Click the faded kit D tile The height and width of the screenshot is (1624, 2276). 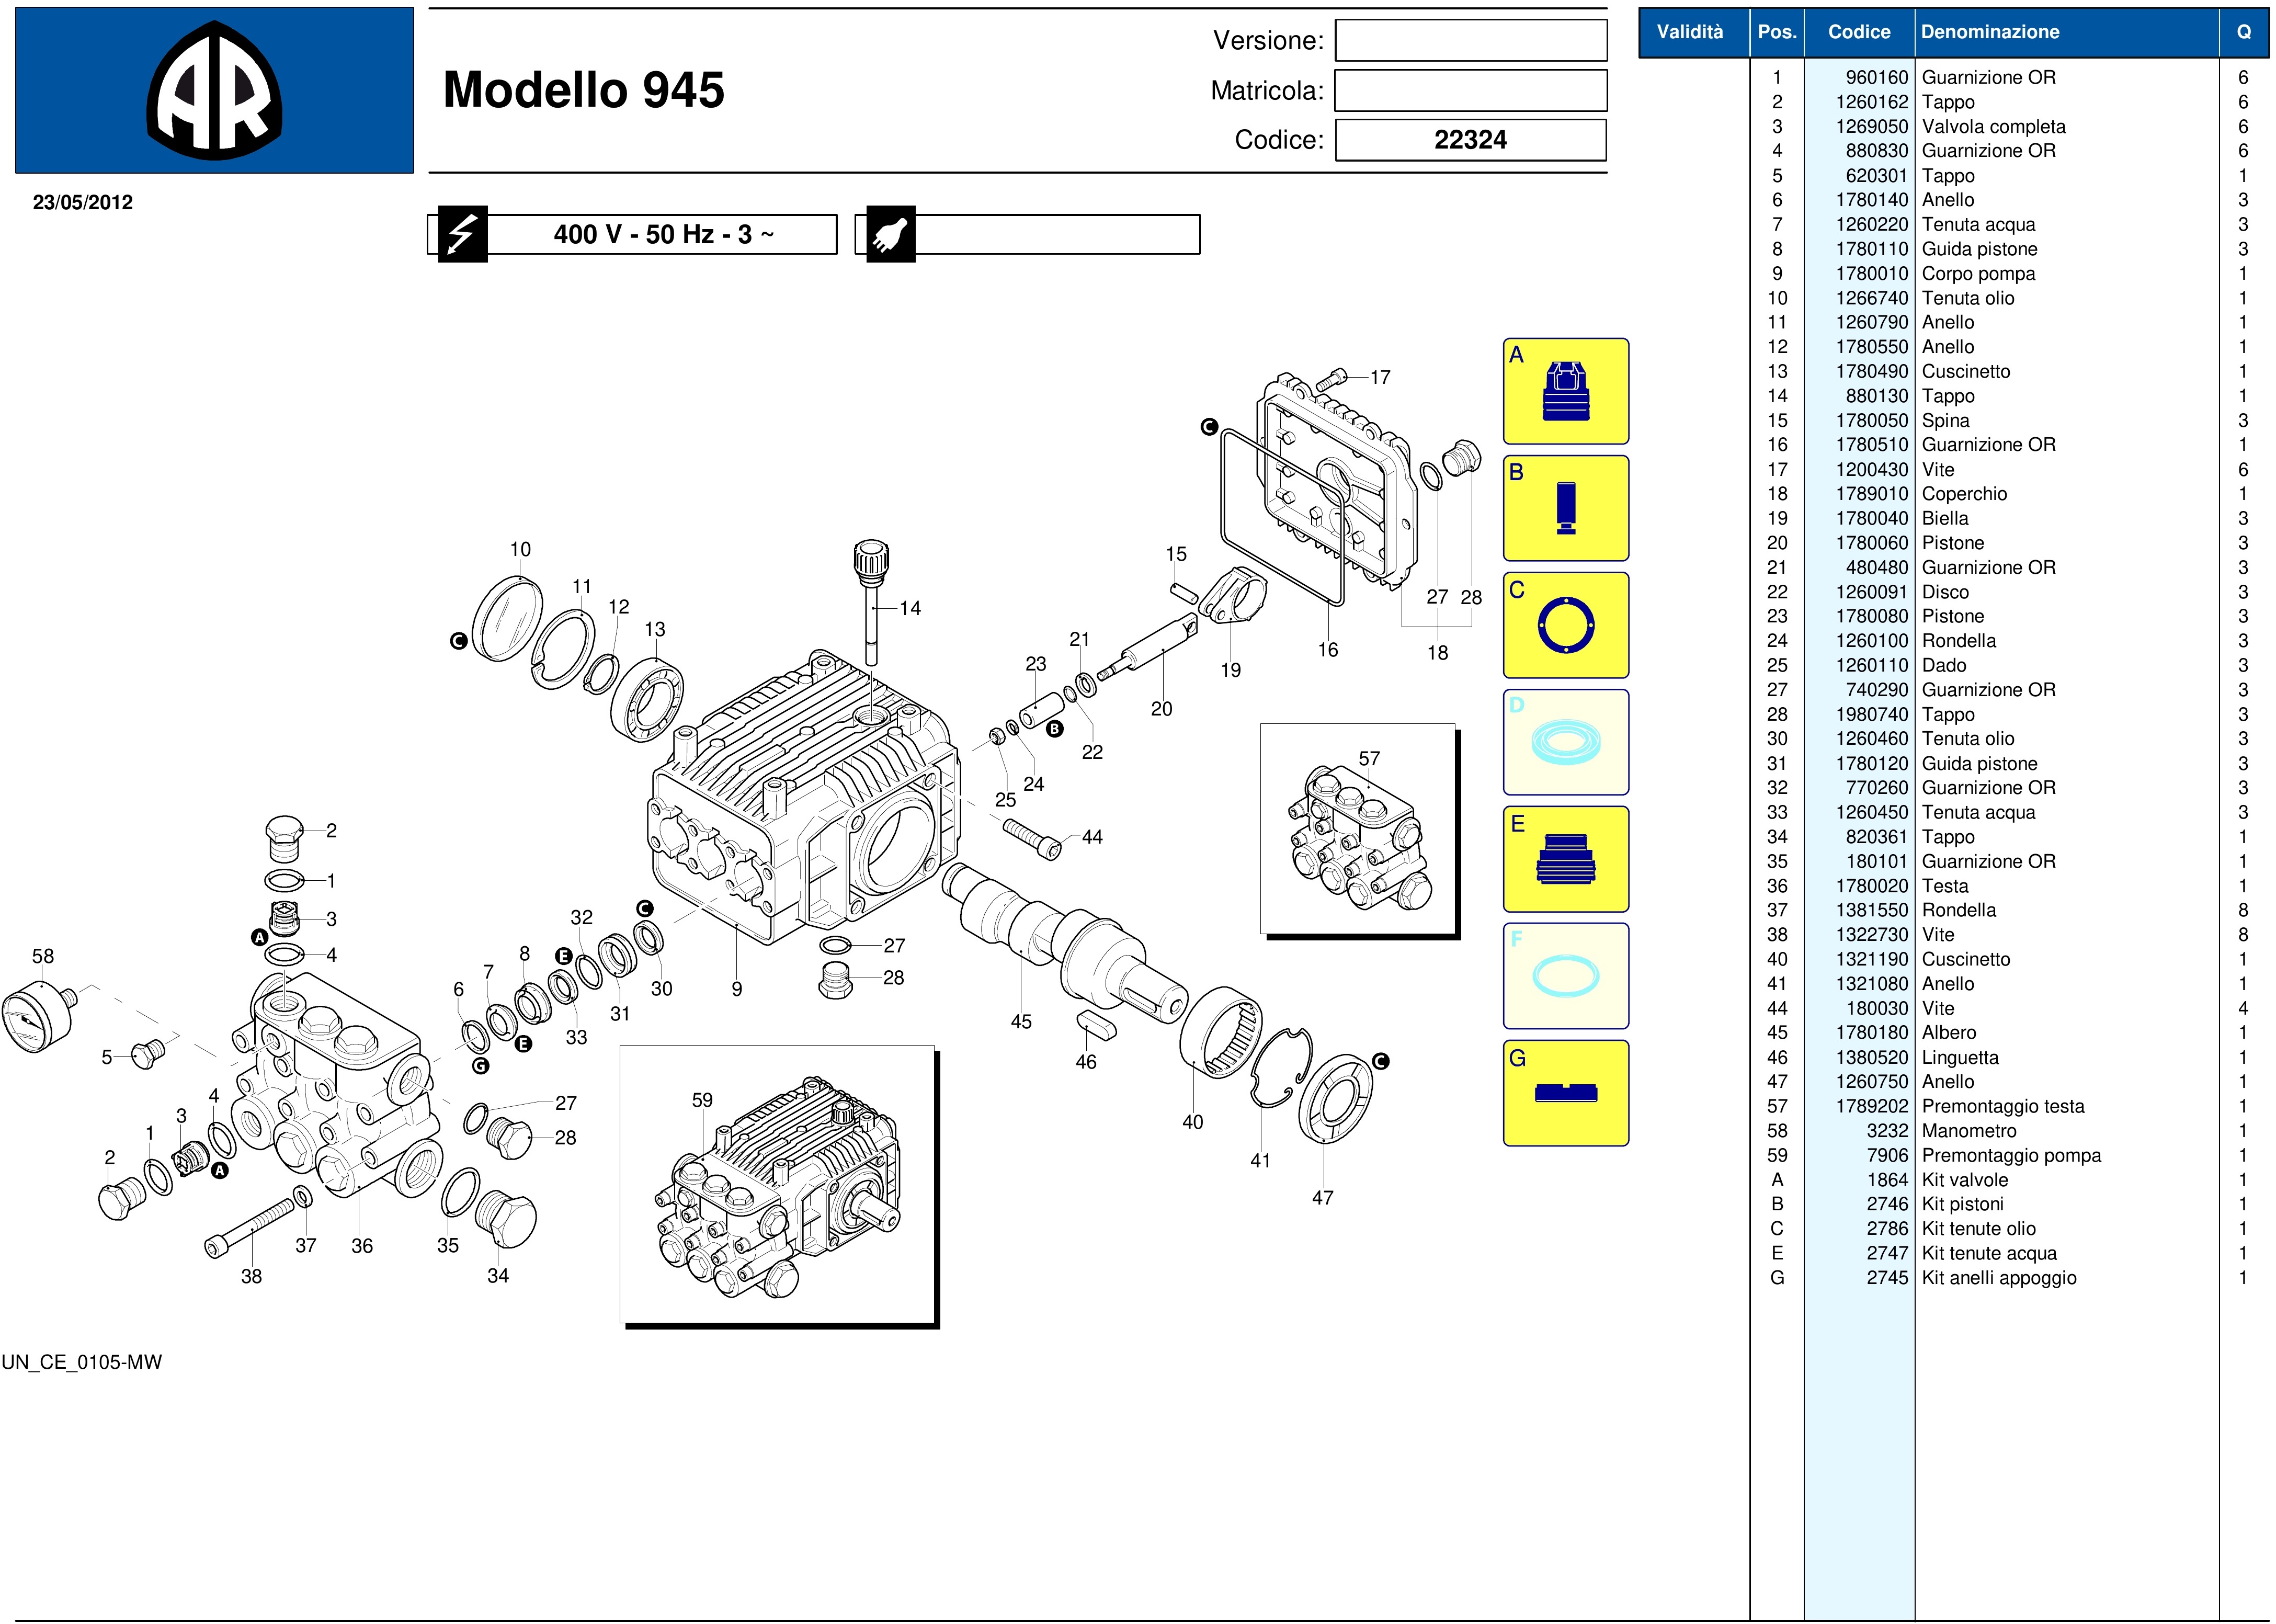(x=1565, y=742)
